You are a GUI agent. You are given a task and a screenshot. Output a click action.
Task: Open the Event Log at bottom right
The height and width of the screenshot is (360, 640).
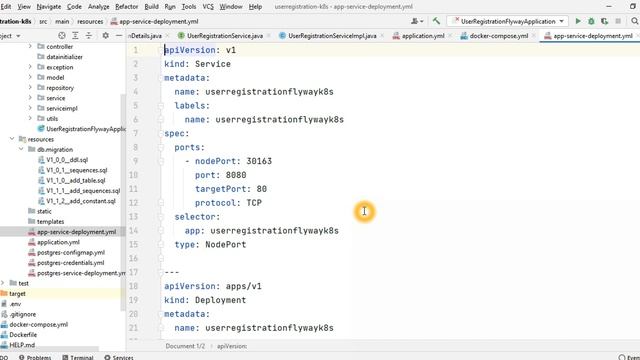pos(629,357)
